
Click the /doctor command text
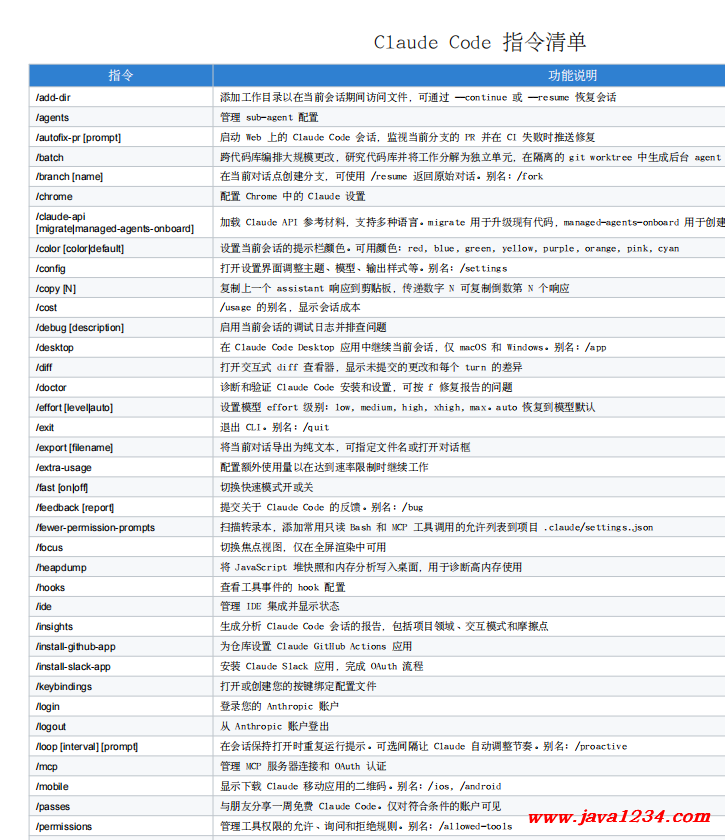pyautogui.click(x=51, y=387)
